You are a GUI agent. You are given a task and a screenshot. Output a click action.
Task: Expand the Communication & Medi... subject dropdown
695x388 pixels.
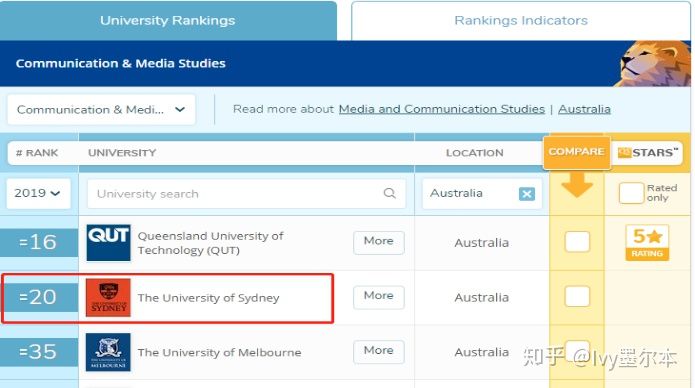click(x=101, y=110)
